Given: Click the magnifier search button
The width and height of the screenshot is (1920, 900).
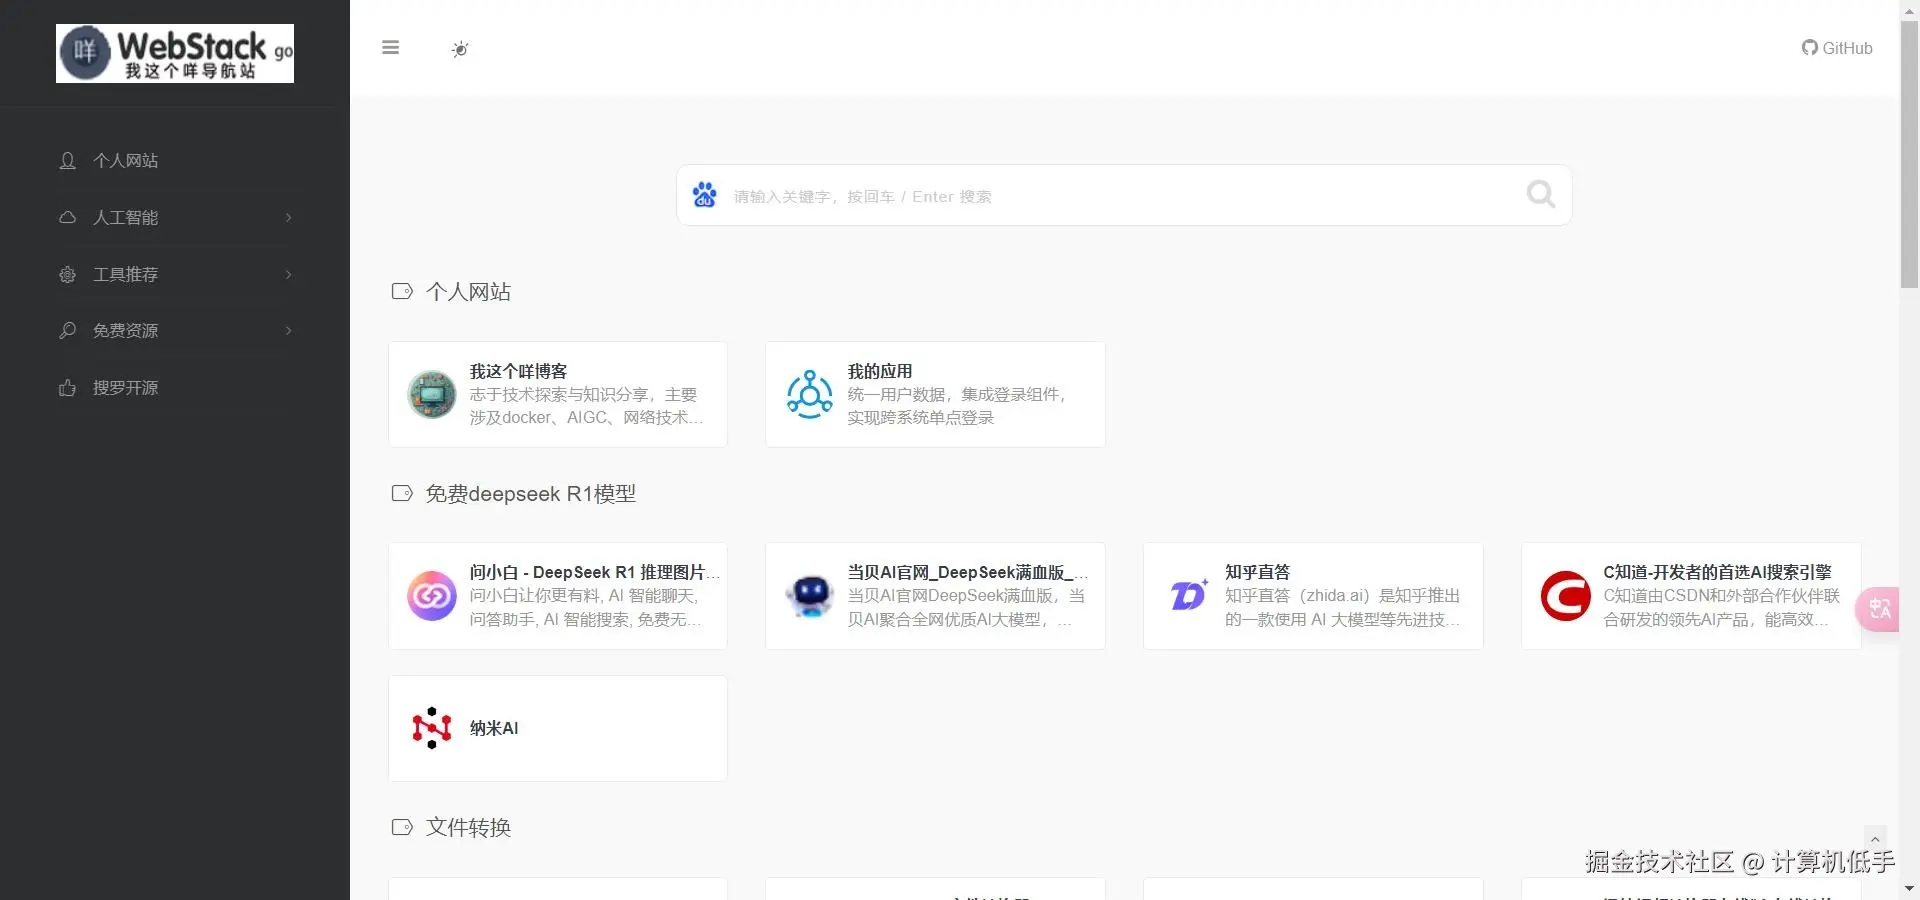Looking at the screenshot, I should pos(1541,194).
